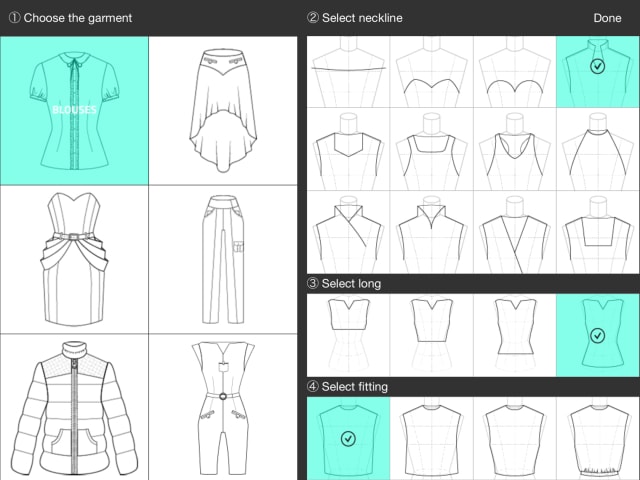This screenshot has height=480, width=640.
Task: Choose the cargo trousers garment
Action: tap(223, 260)
